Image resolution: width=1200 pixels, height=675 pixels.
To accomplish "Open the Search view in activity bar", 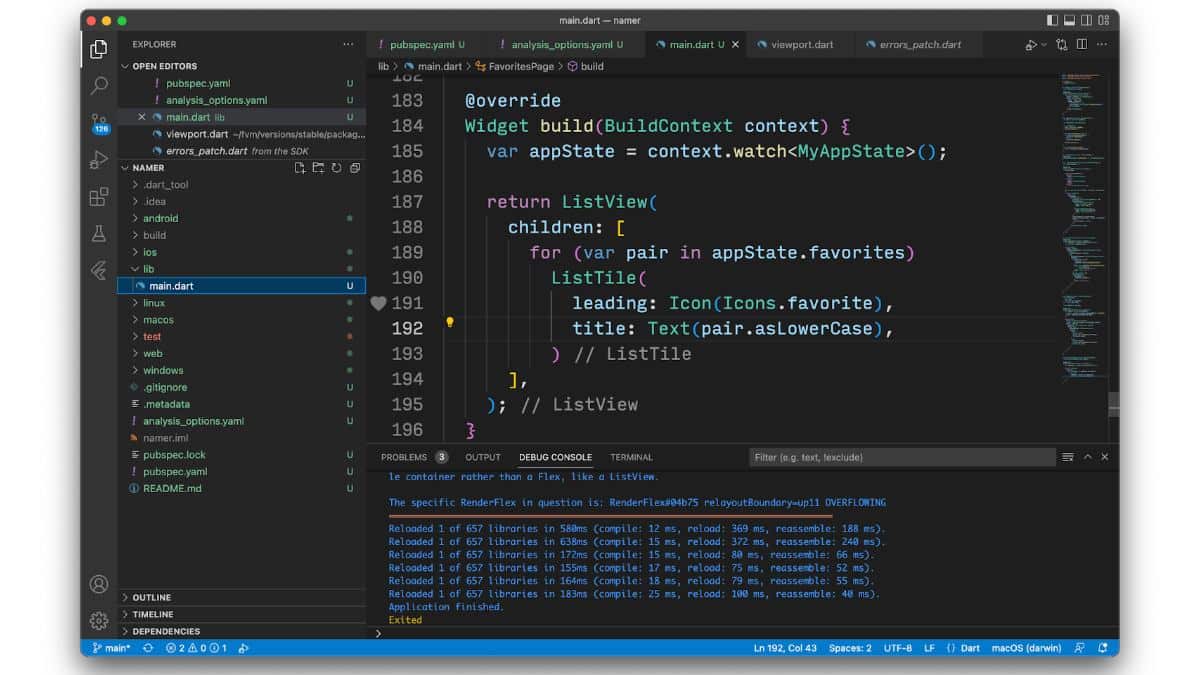I will coord(98,86).
